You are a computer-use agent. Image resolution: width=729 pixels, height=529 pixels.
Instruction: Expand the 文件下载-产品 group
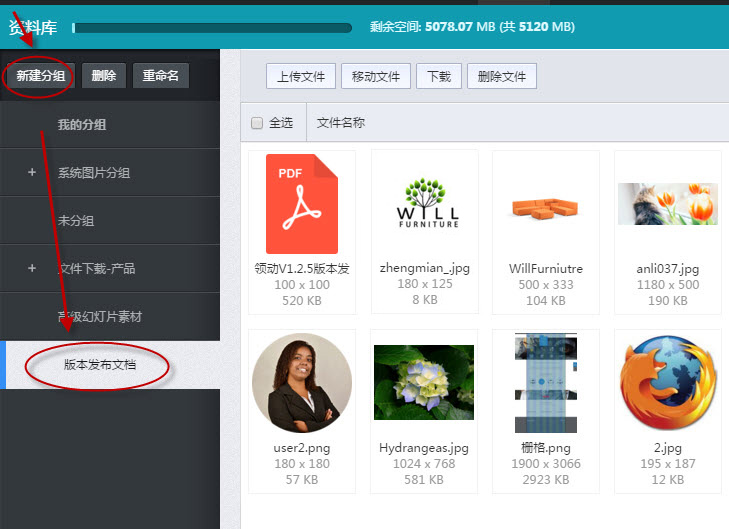tap(32, 268)
